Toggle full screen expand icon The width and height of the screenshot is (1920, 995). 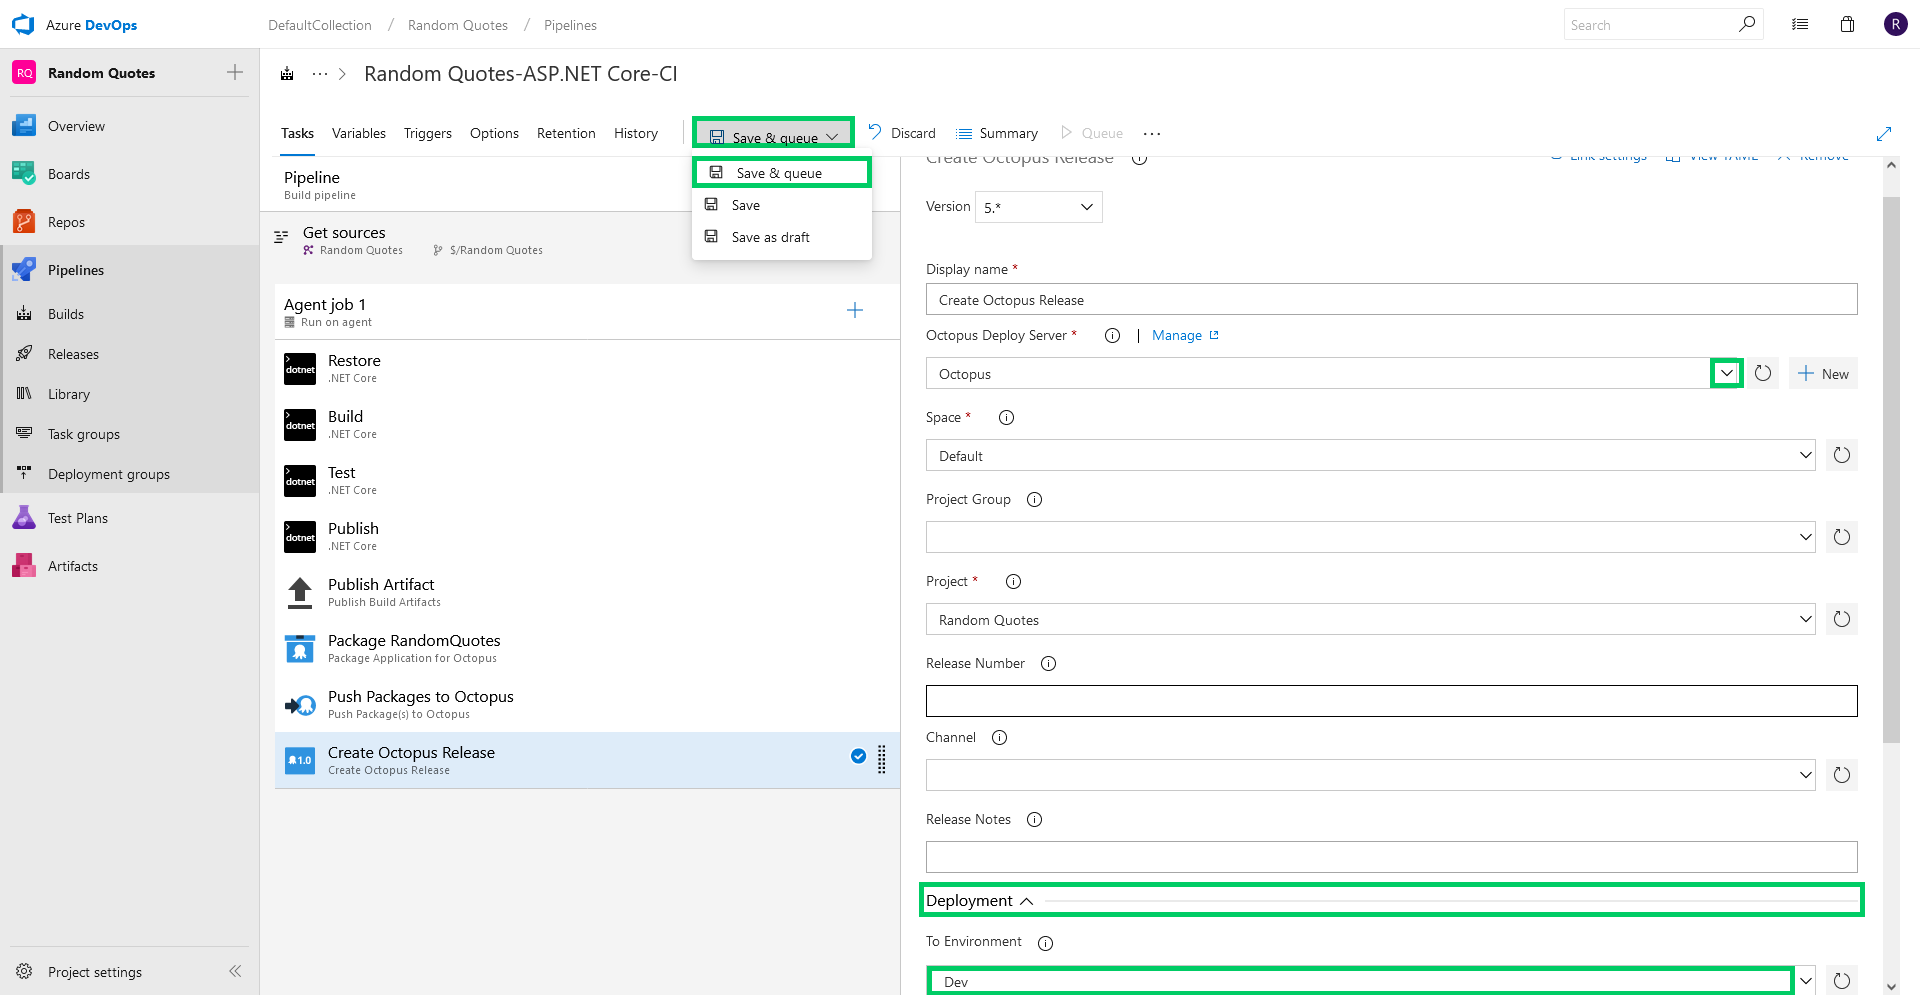pyautogui.click(x=1884, y=134)
